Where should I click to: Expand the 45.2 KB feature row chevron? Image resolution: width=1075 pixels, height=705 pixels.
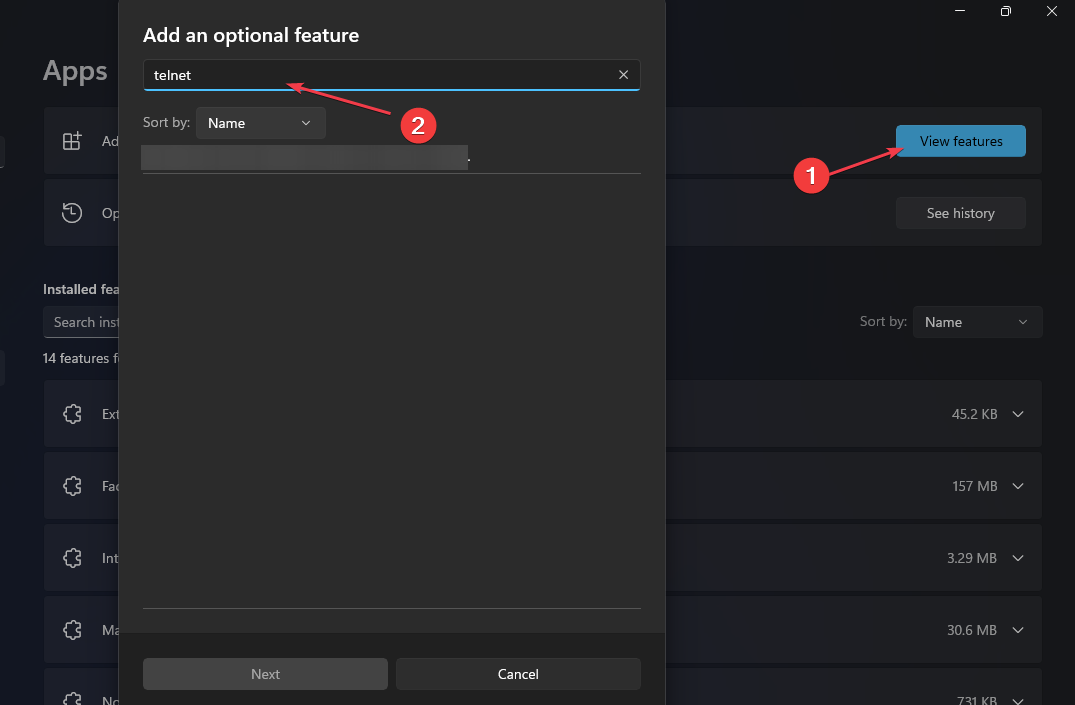point(1018,414)
